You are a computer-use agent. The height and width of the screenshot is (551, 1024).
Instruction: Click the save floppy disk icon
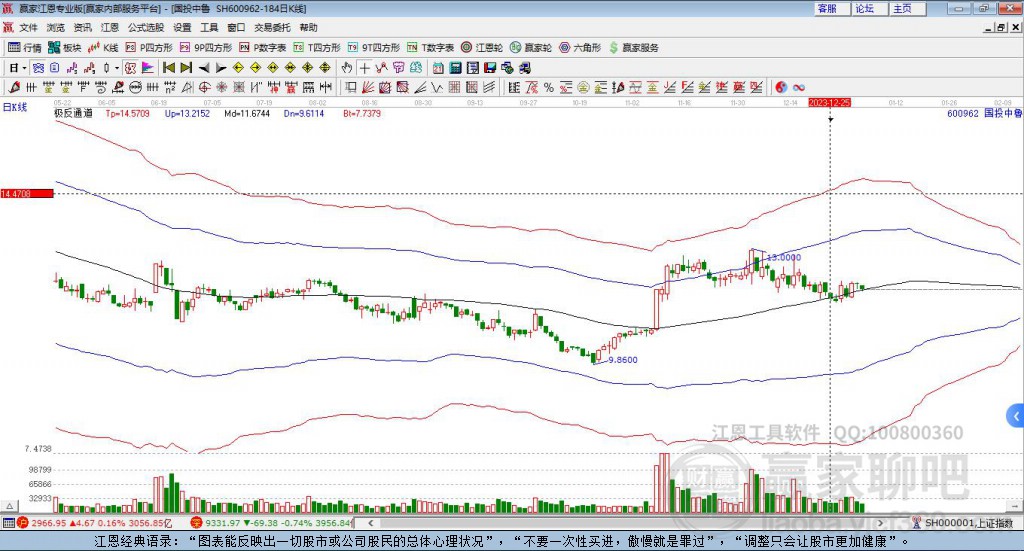[x=490, y=68]
